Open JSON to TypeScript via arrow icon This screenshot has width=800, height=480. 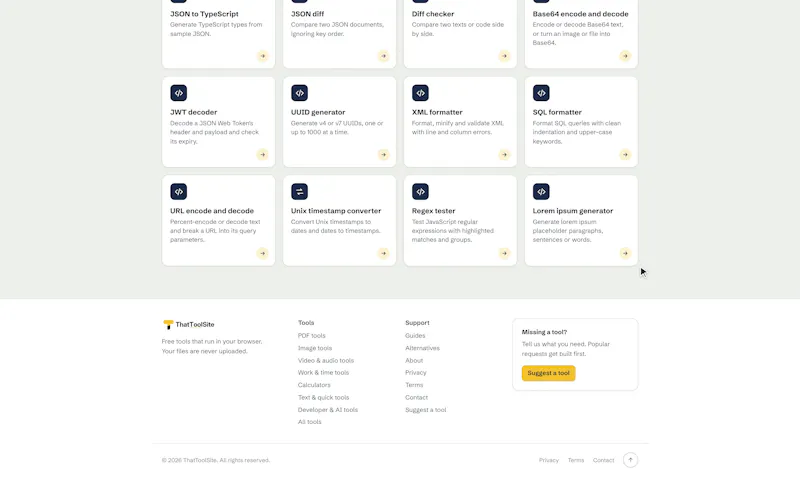(263, 56)
